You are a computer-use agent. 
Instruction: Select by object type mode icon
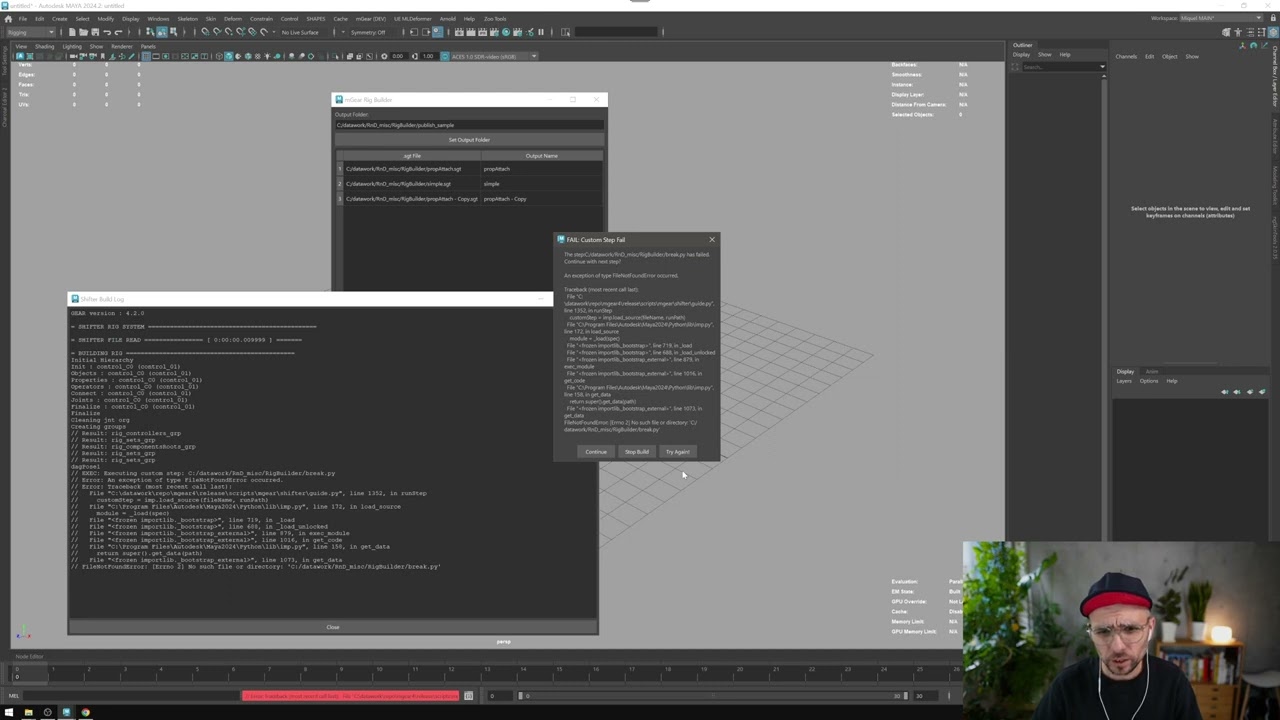tap(161, 32)
